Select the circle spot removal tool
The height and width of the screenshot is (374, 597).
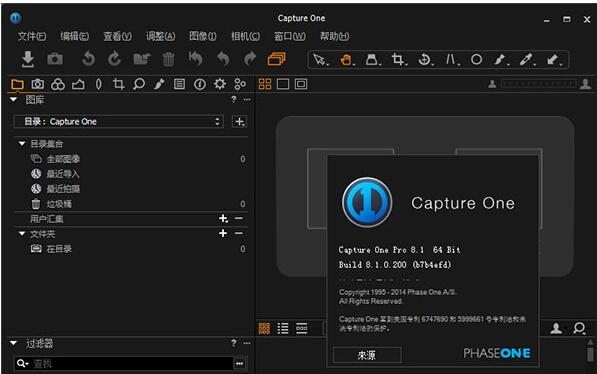(476, 60)
